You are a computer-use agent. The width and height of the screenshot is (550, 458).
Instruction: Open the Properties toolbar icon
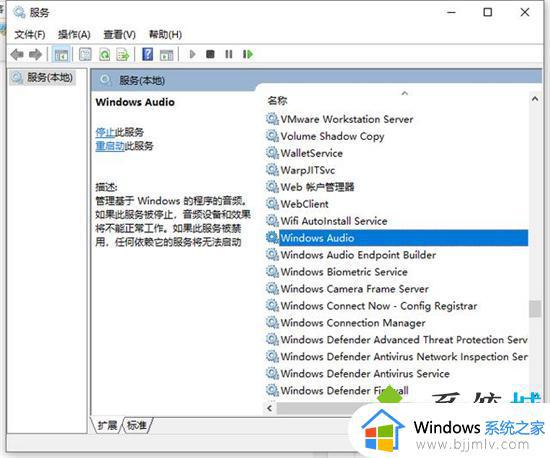point(85,54)
